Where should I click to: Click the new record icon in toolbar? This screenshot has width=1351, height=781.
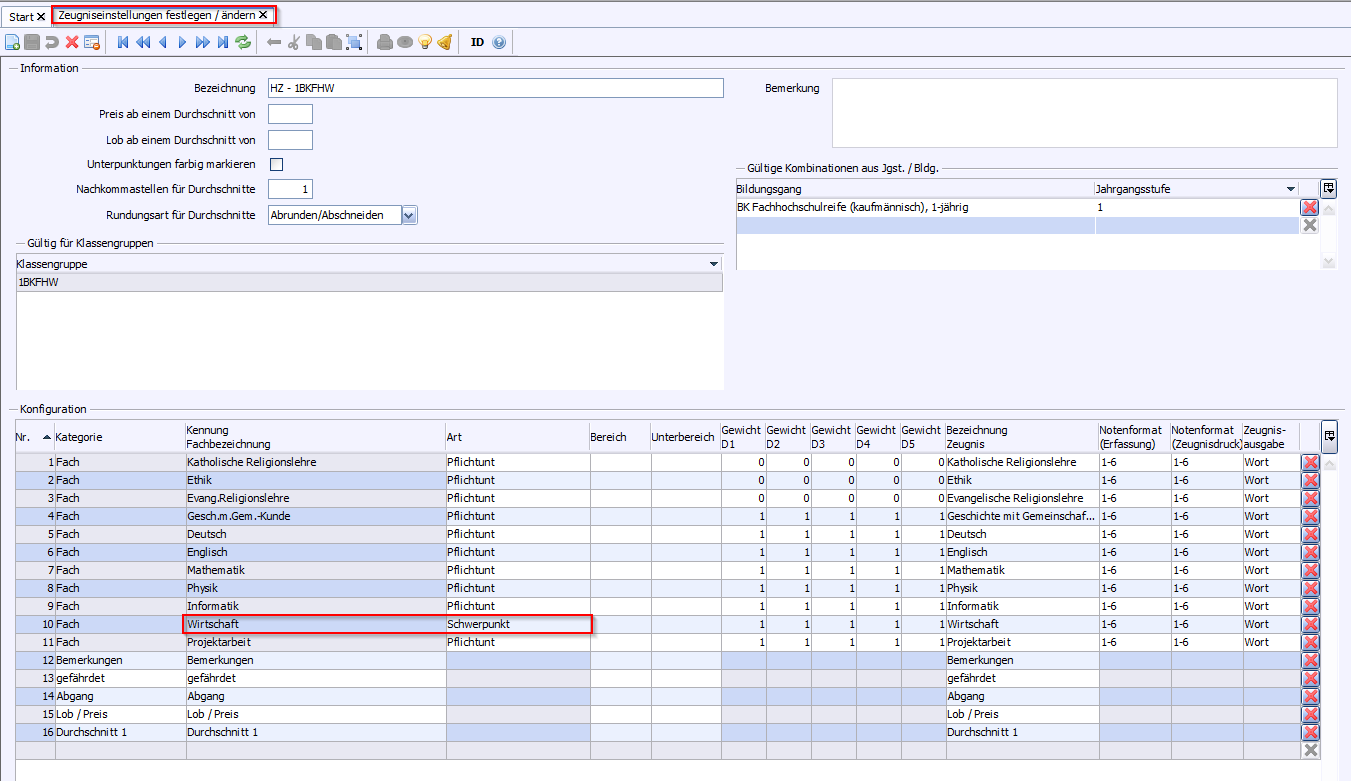click(12, 42)
